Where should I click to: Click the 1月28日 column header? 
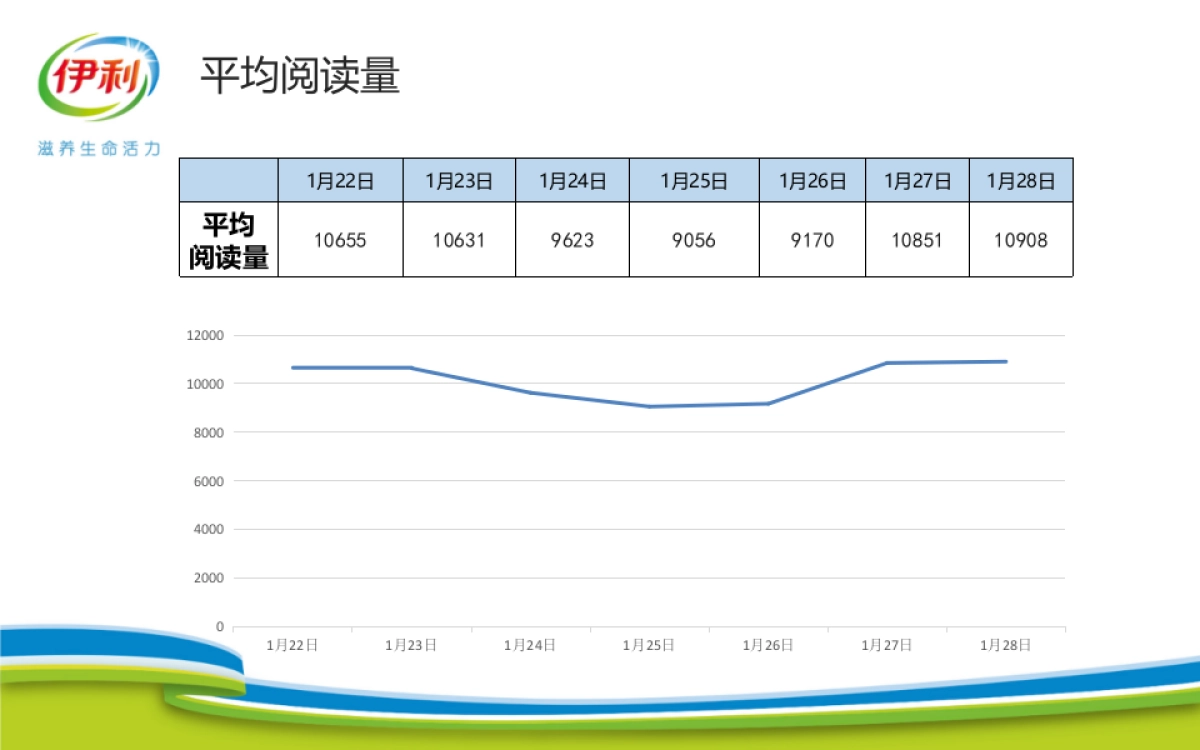coord(1021,180)
